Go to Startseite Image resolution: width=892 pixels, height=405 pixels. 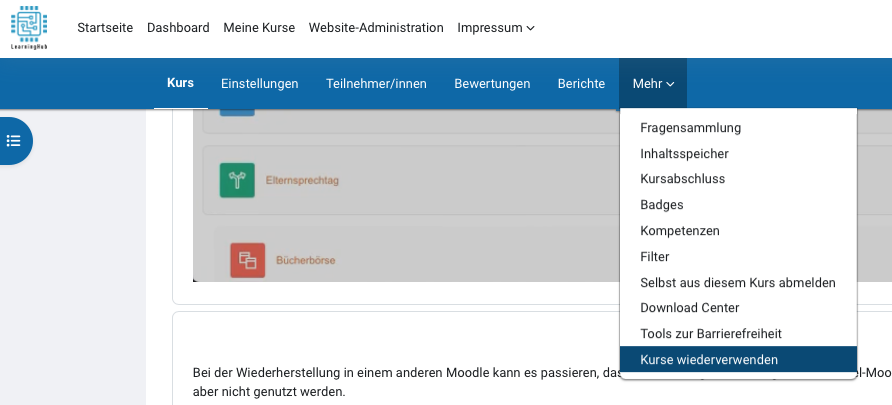pyautogui.click(x=105, y=28)
